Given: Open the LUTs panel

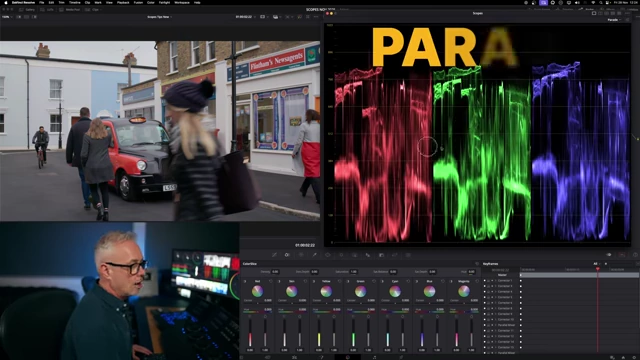Looking at the screenshot, I should click(x=48, y=9).
